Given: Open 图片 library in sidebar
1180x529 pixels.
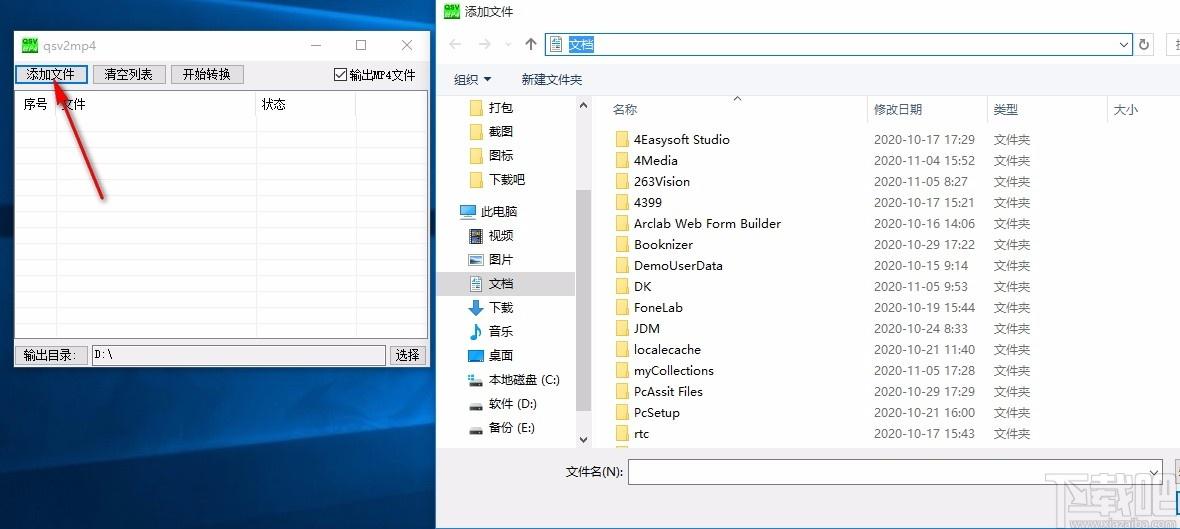Looking at the screenshot, I should (x=491, y=260).
